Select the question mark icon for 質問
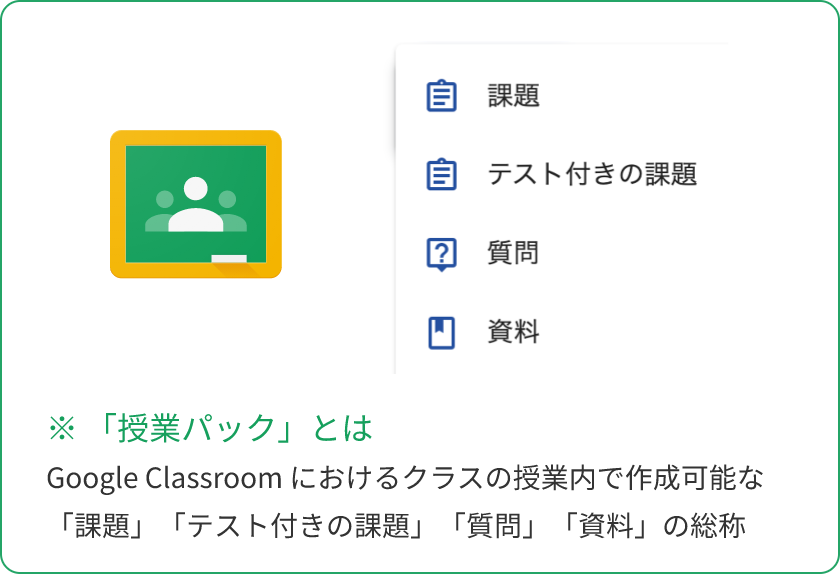 441,254
